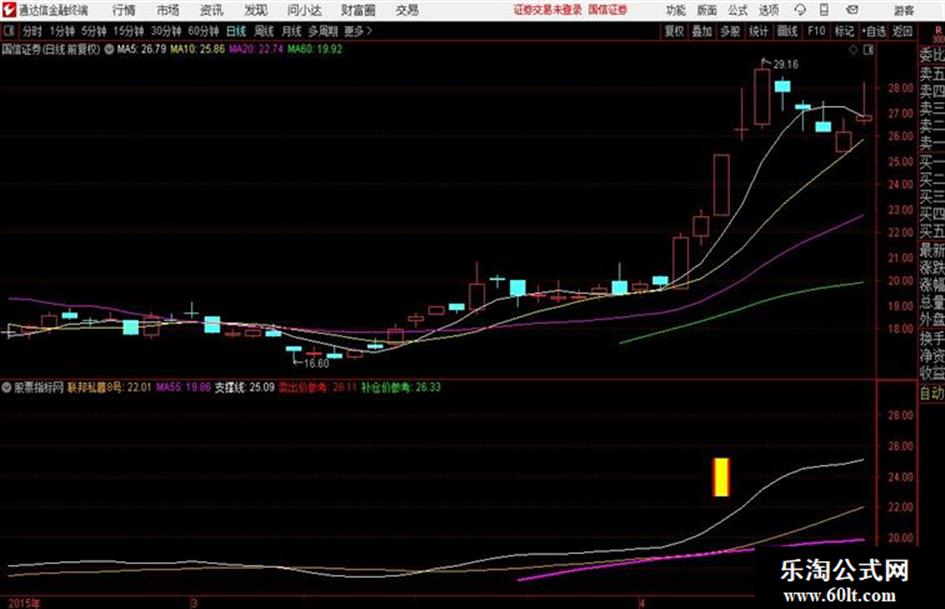This screenshot has height=609, width=945.
Task: Click the 通达信 app logo icon
Action: (x=9, y=10)
